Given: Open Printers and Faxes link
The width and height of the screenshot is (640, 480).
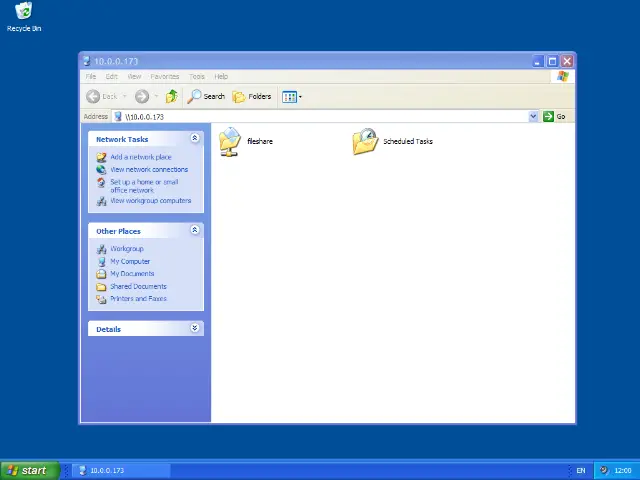Looking at the screenshot, I should point(138,299).
